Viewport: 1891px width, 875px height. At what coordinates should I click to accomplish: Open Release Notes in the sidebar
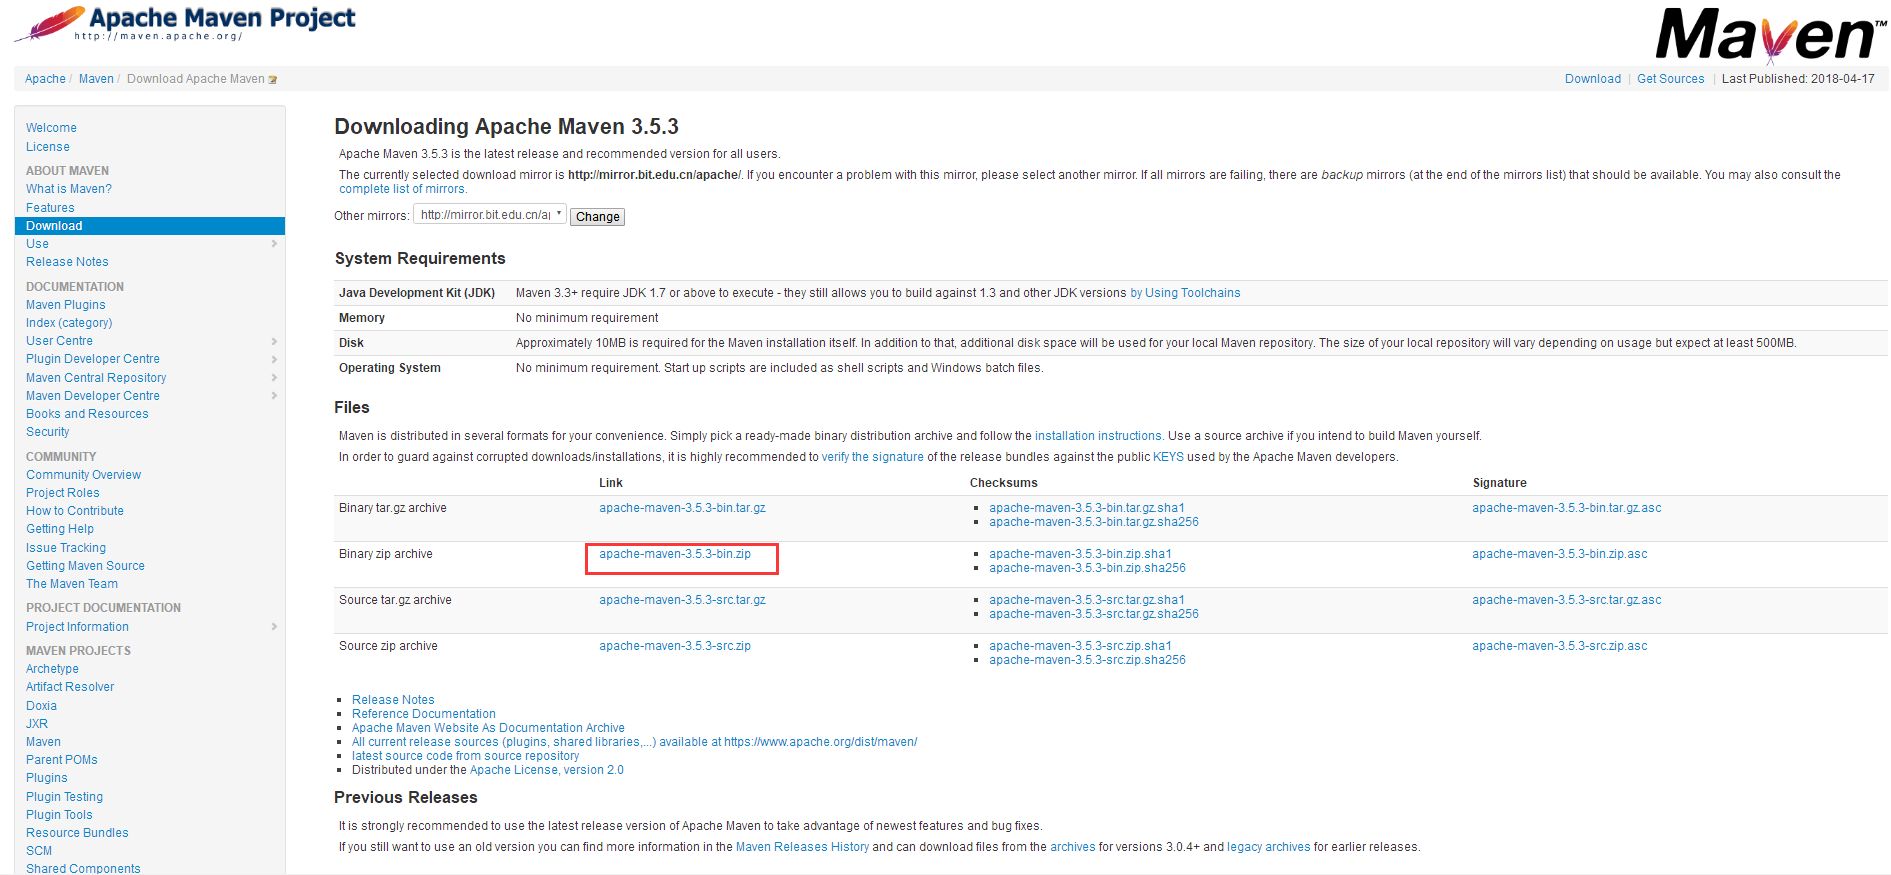click(x=67, y=262)
